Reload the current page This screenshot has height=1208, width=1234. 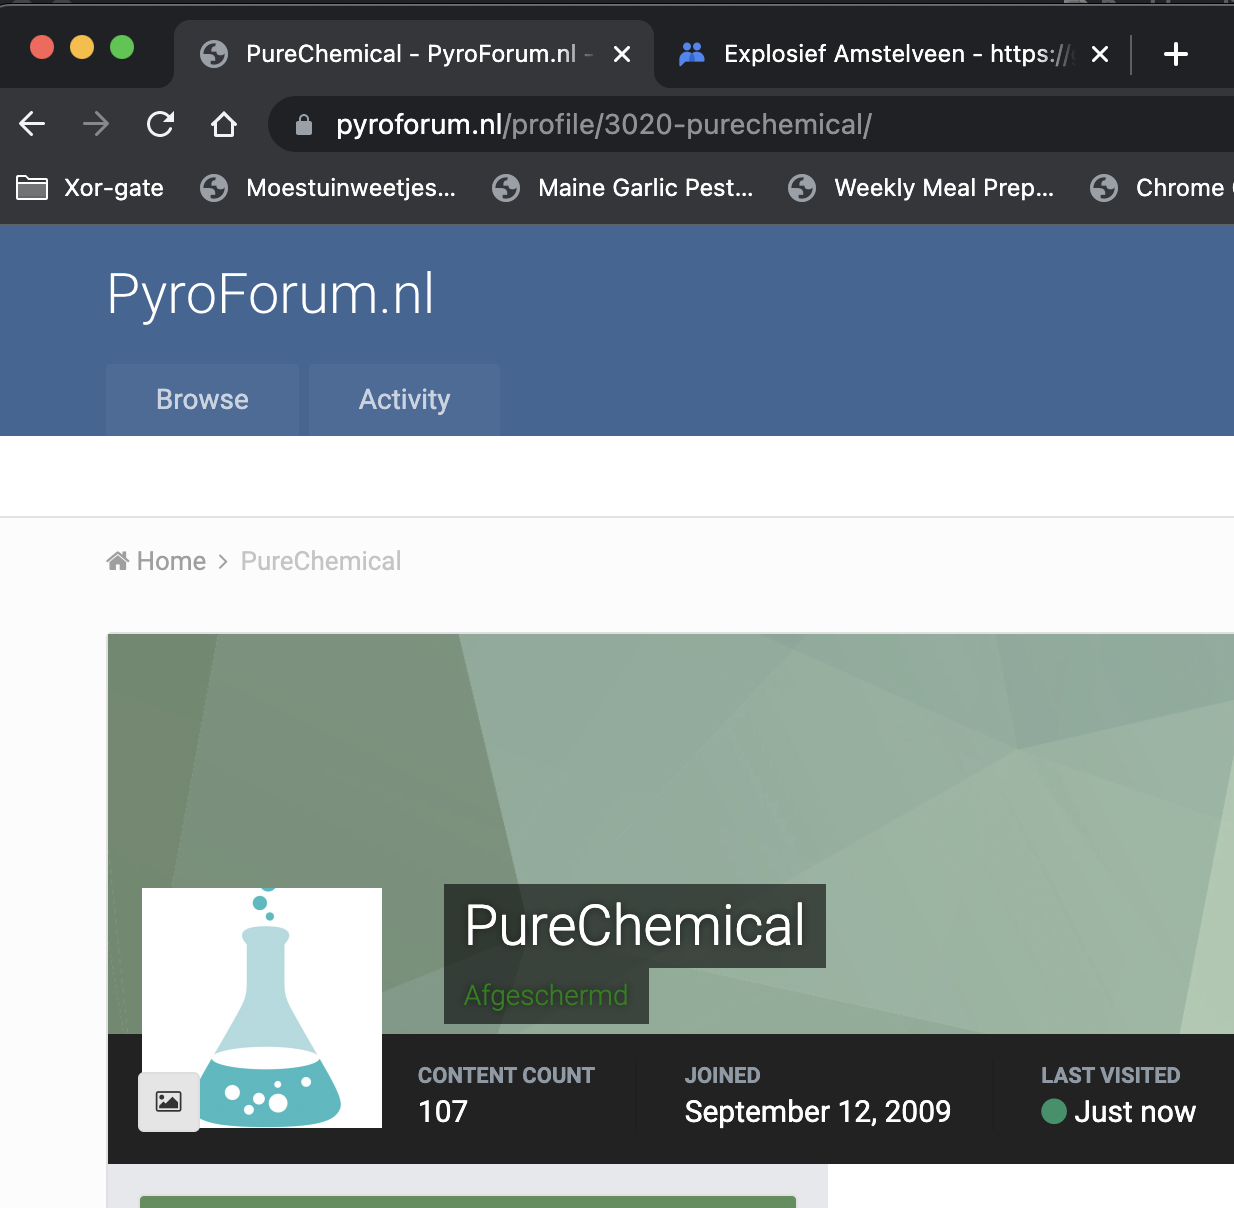pyautogui.click(x=160, y=124)
